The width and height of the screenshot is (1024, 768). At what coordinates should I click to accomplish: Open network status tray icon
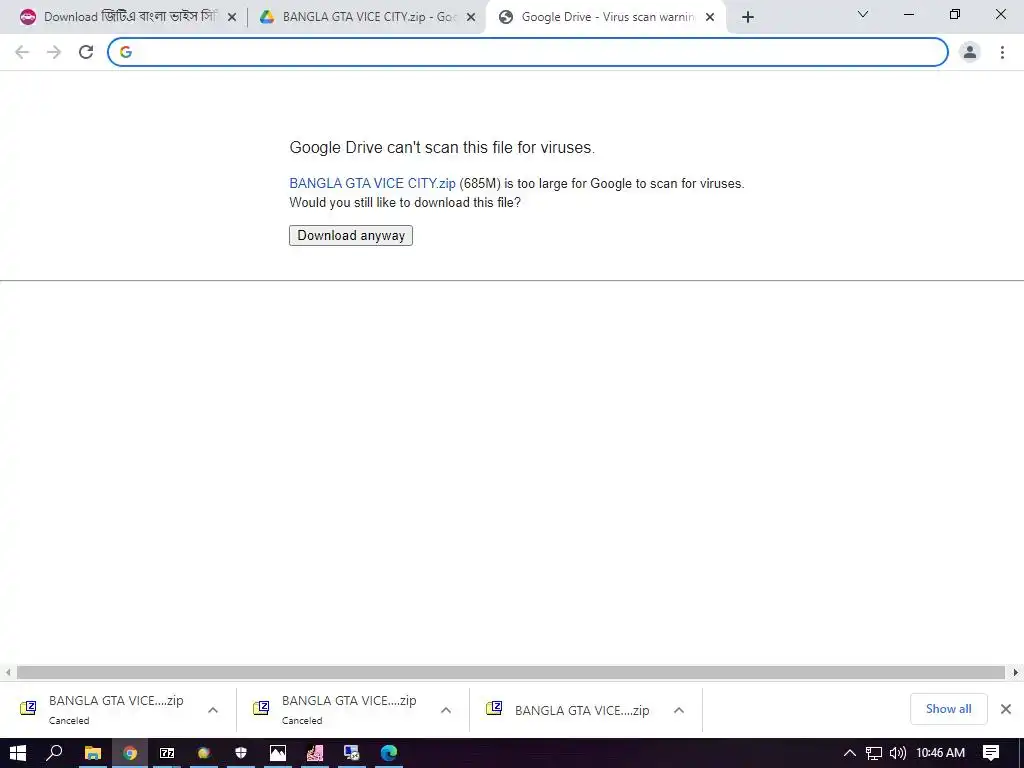click(x=873, y=753)
